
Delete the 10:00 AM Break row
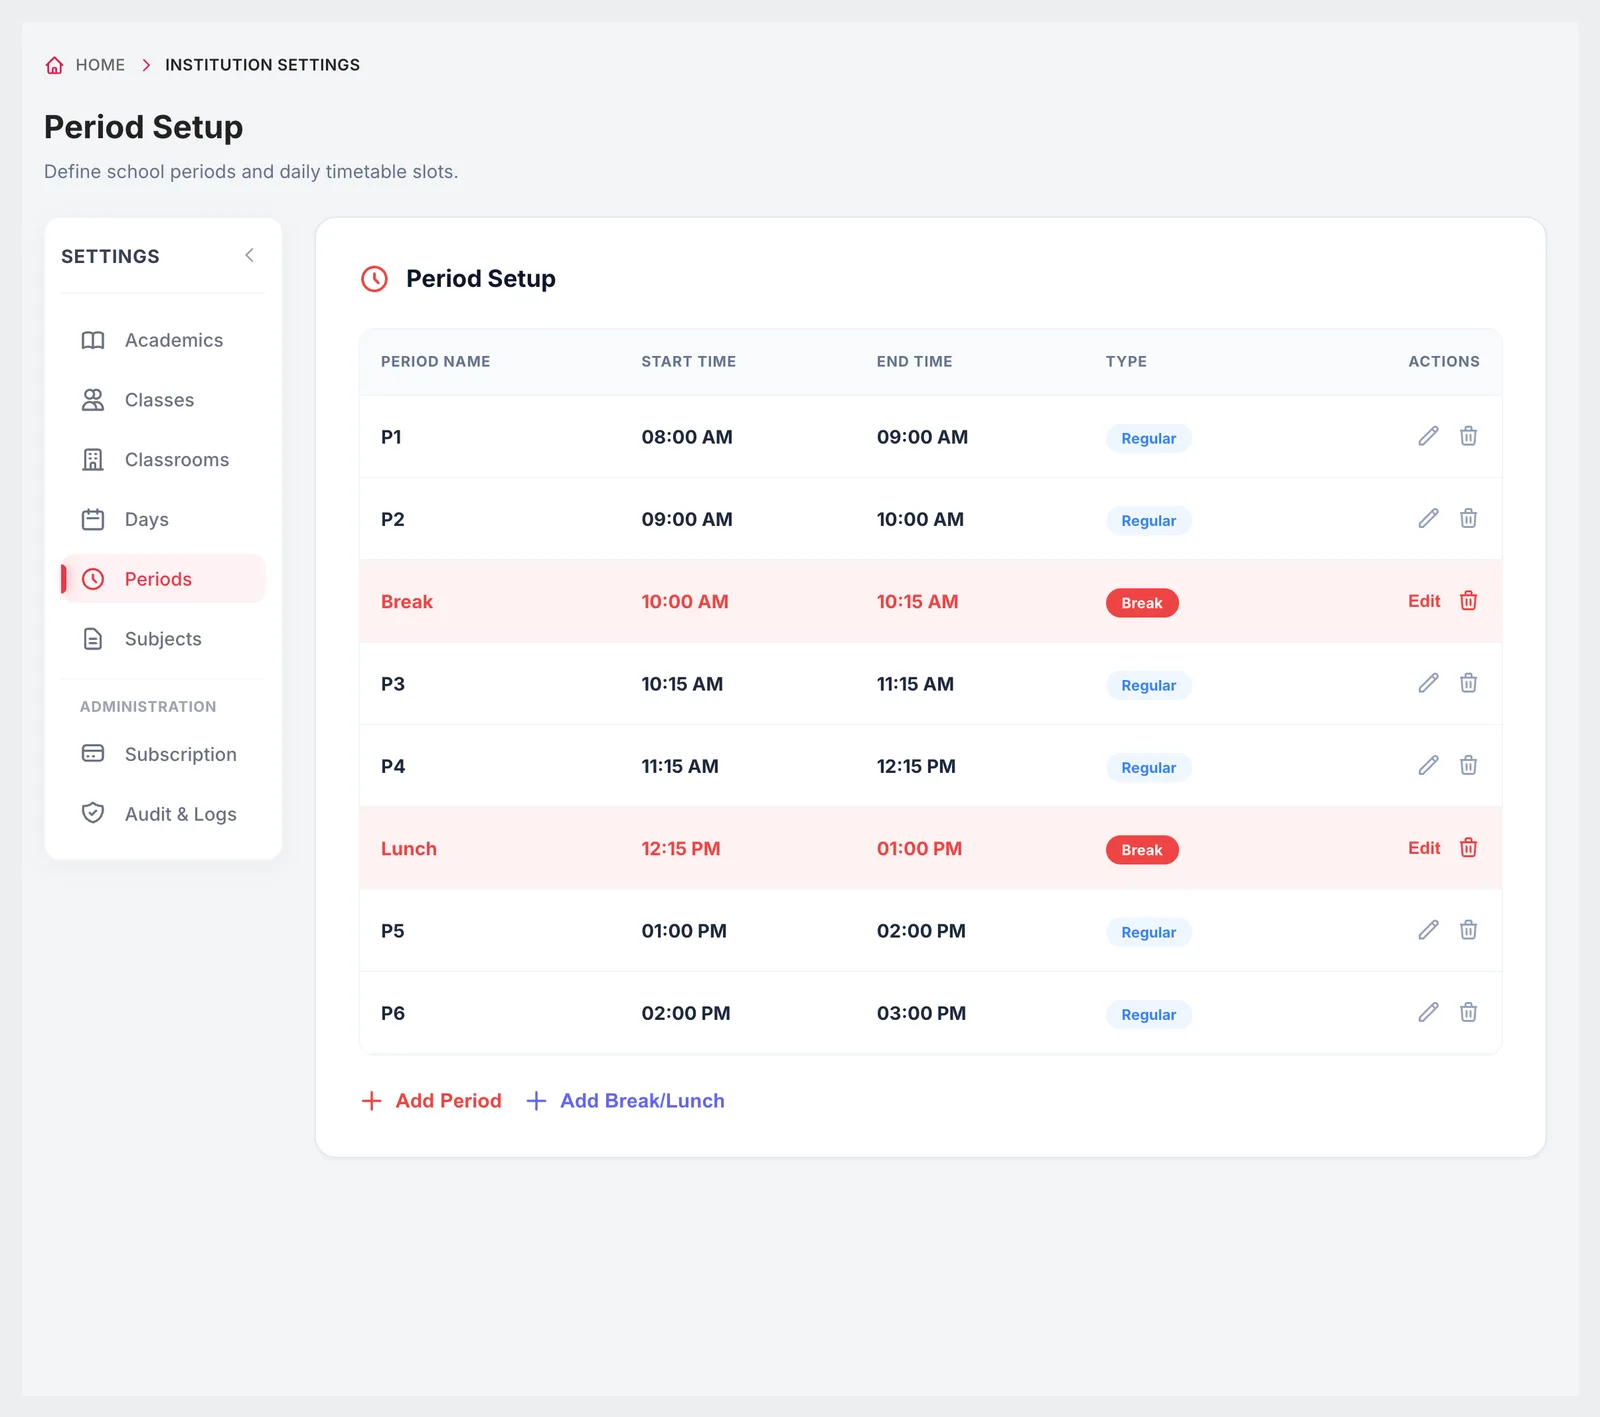1468,601
